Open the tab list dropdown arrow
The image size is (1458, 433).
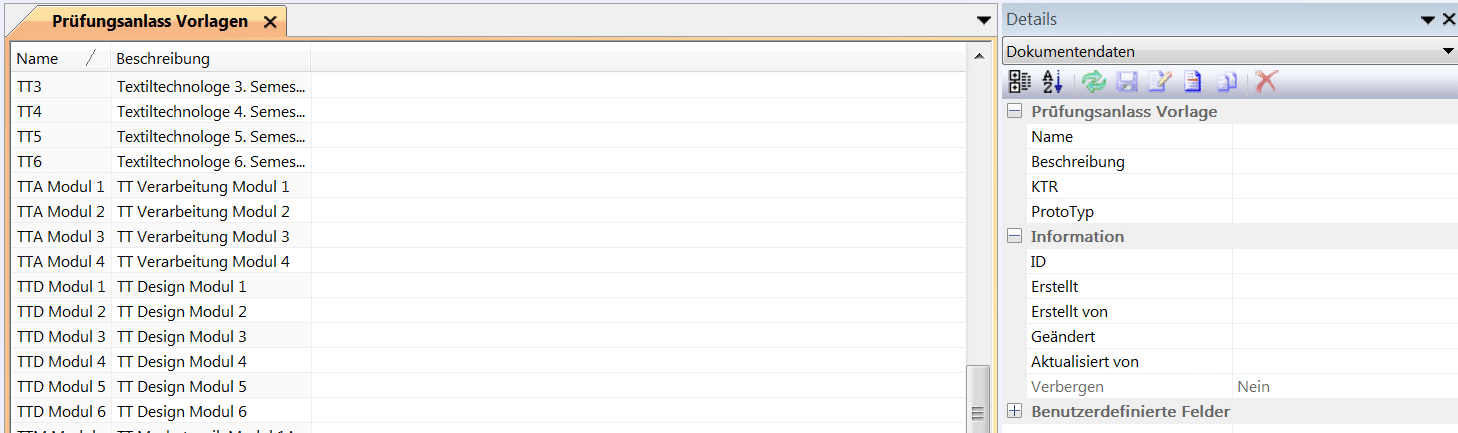coord(983,21)
